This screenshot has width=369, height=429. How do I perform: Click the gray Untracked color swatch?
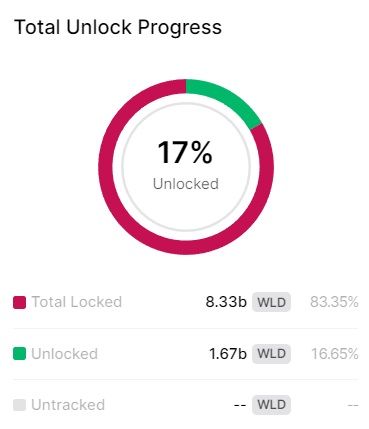[x=19, y=405]
